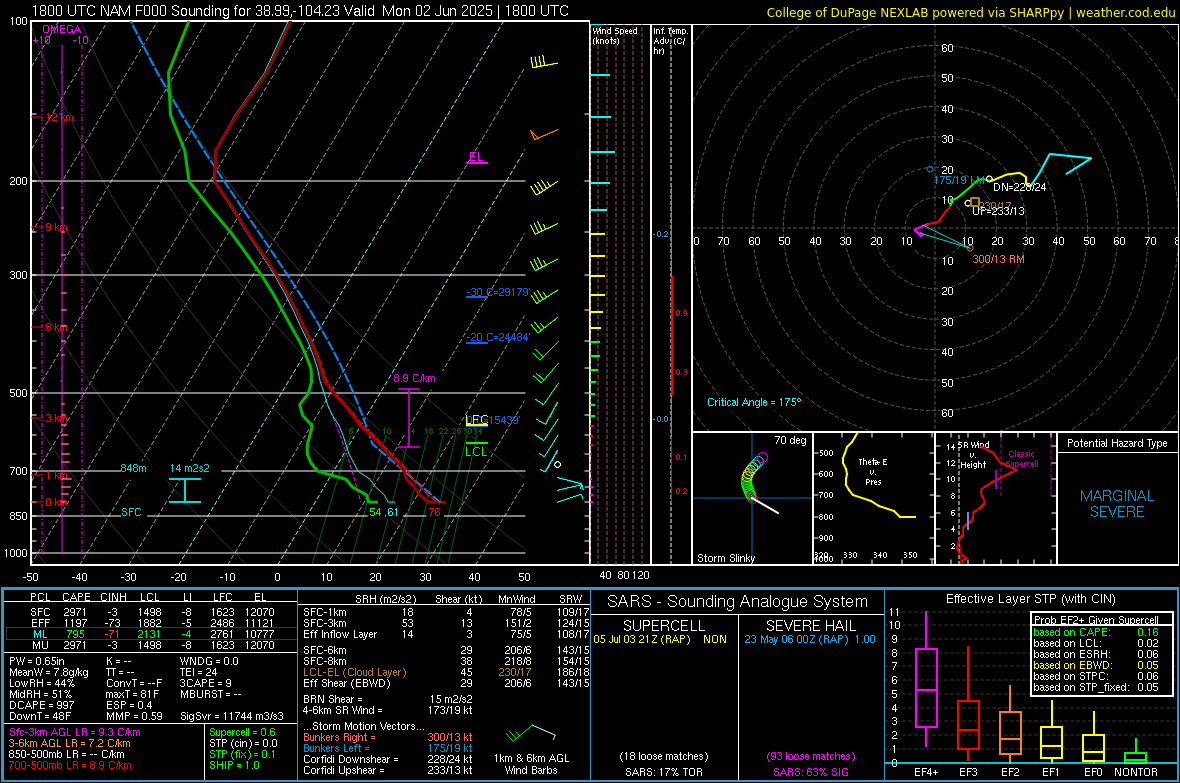Click the 848m effective inflow label
Viewport: 1180px width, 783px height.
(133, 468)
